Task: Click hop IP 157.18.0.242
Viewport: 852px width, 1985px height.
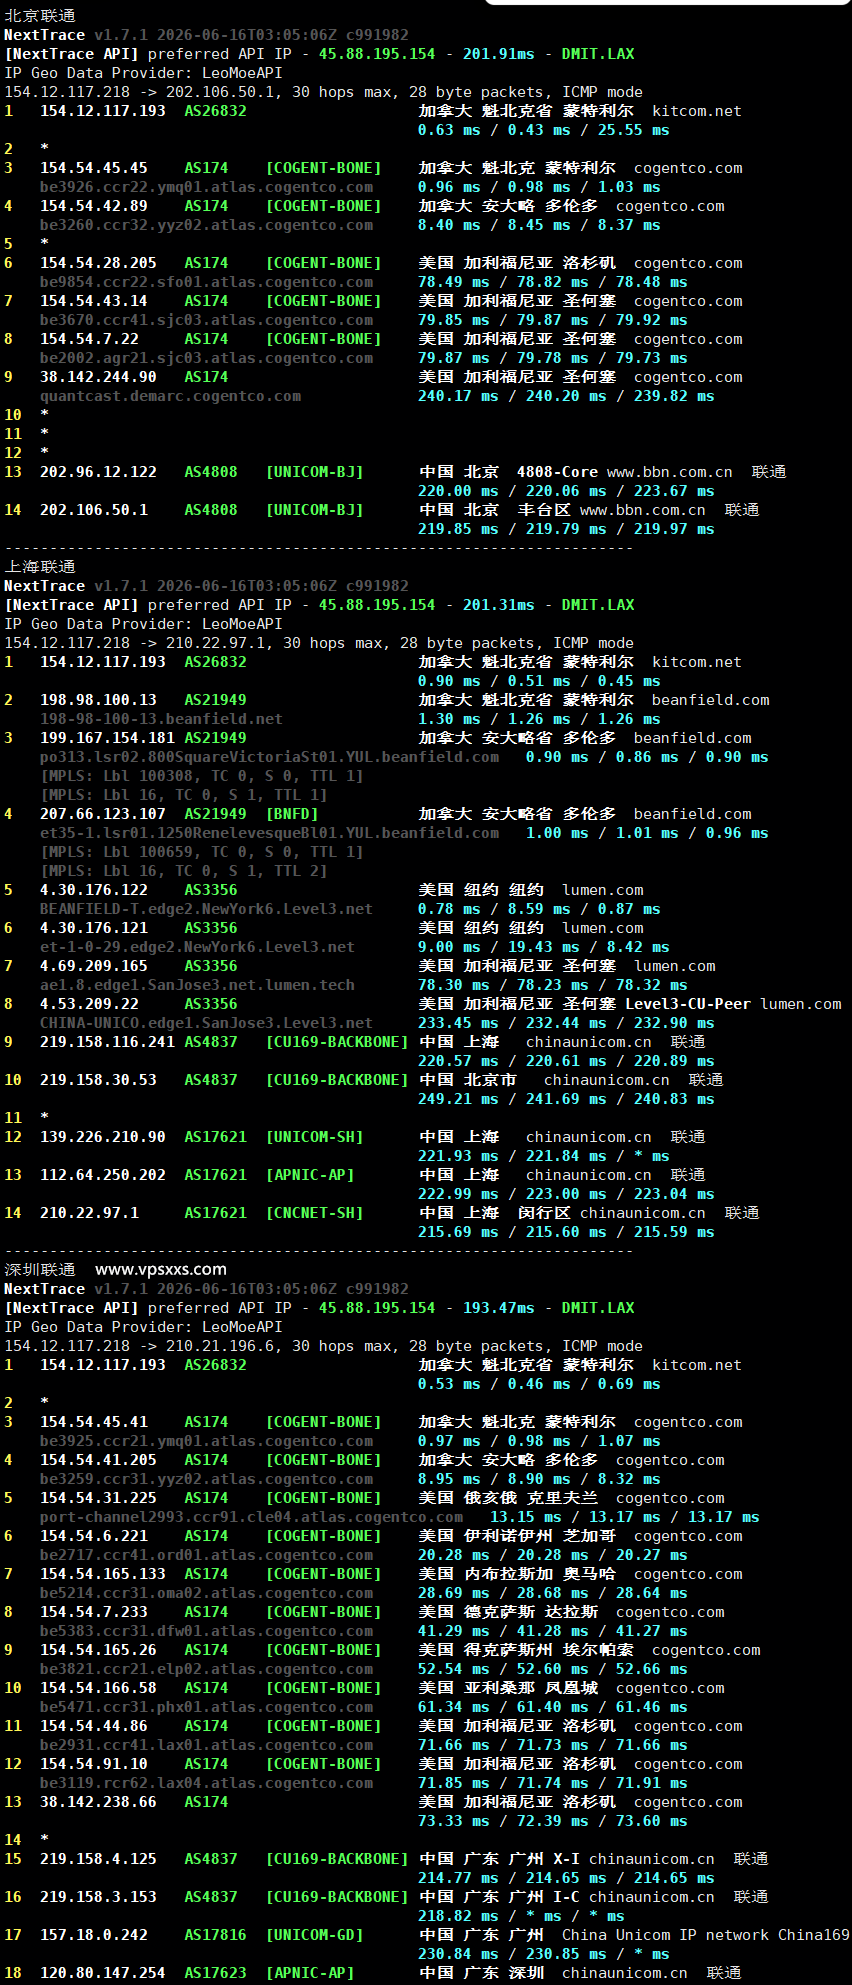Action: tap(94, 1935)
